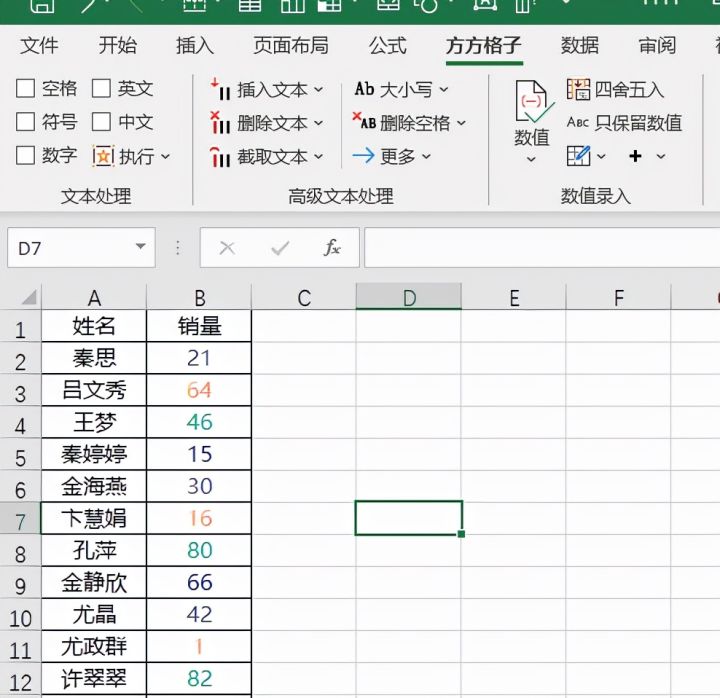Expand the 更多 dropdown arrow
This screenshot has width=720, height=698.
pos(427,157)
